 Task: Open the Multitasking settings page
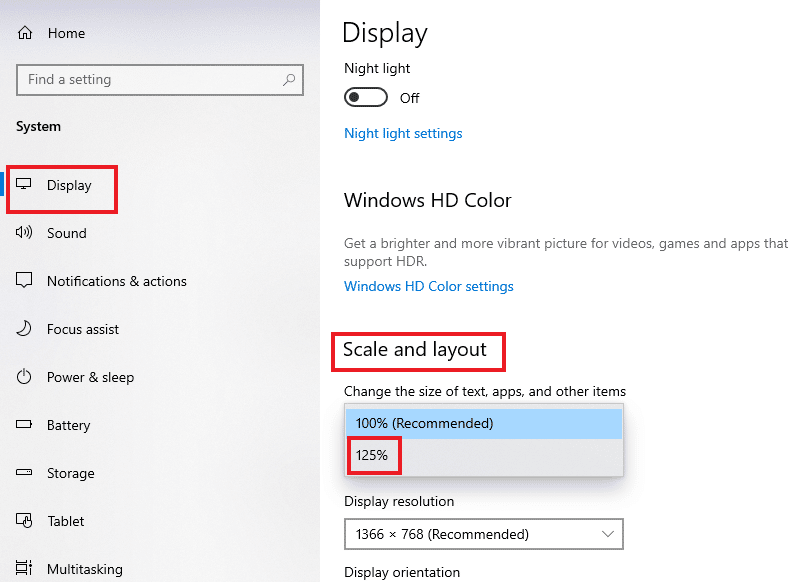pyautogui.click(x=84, y=569)
